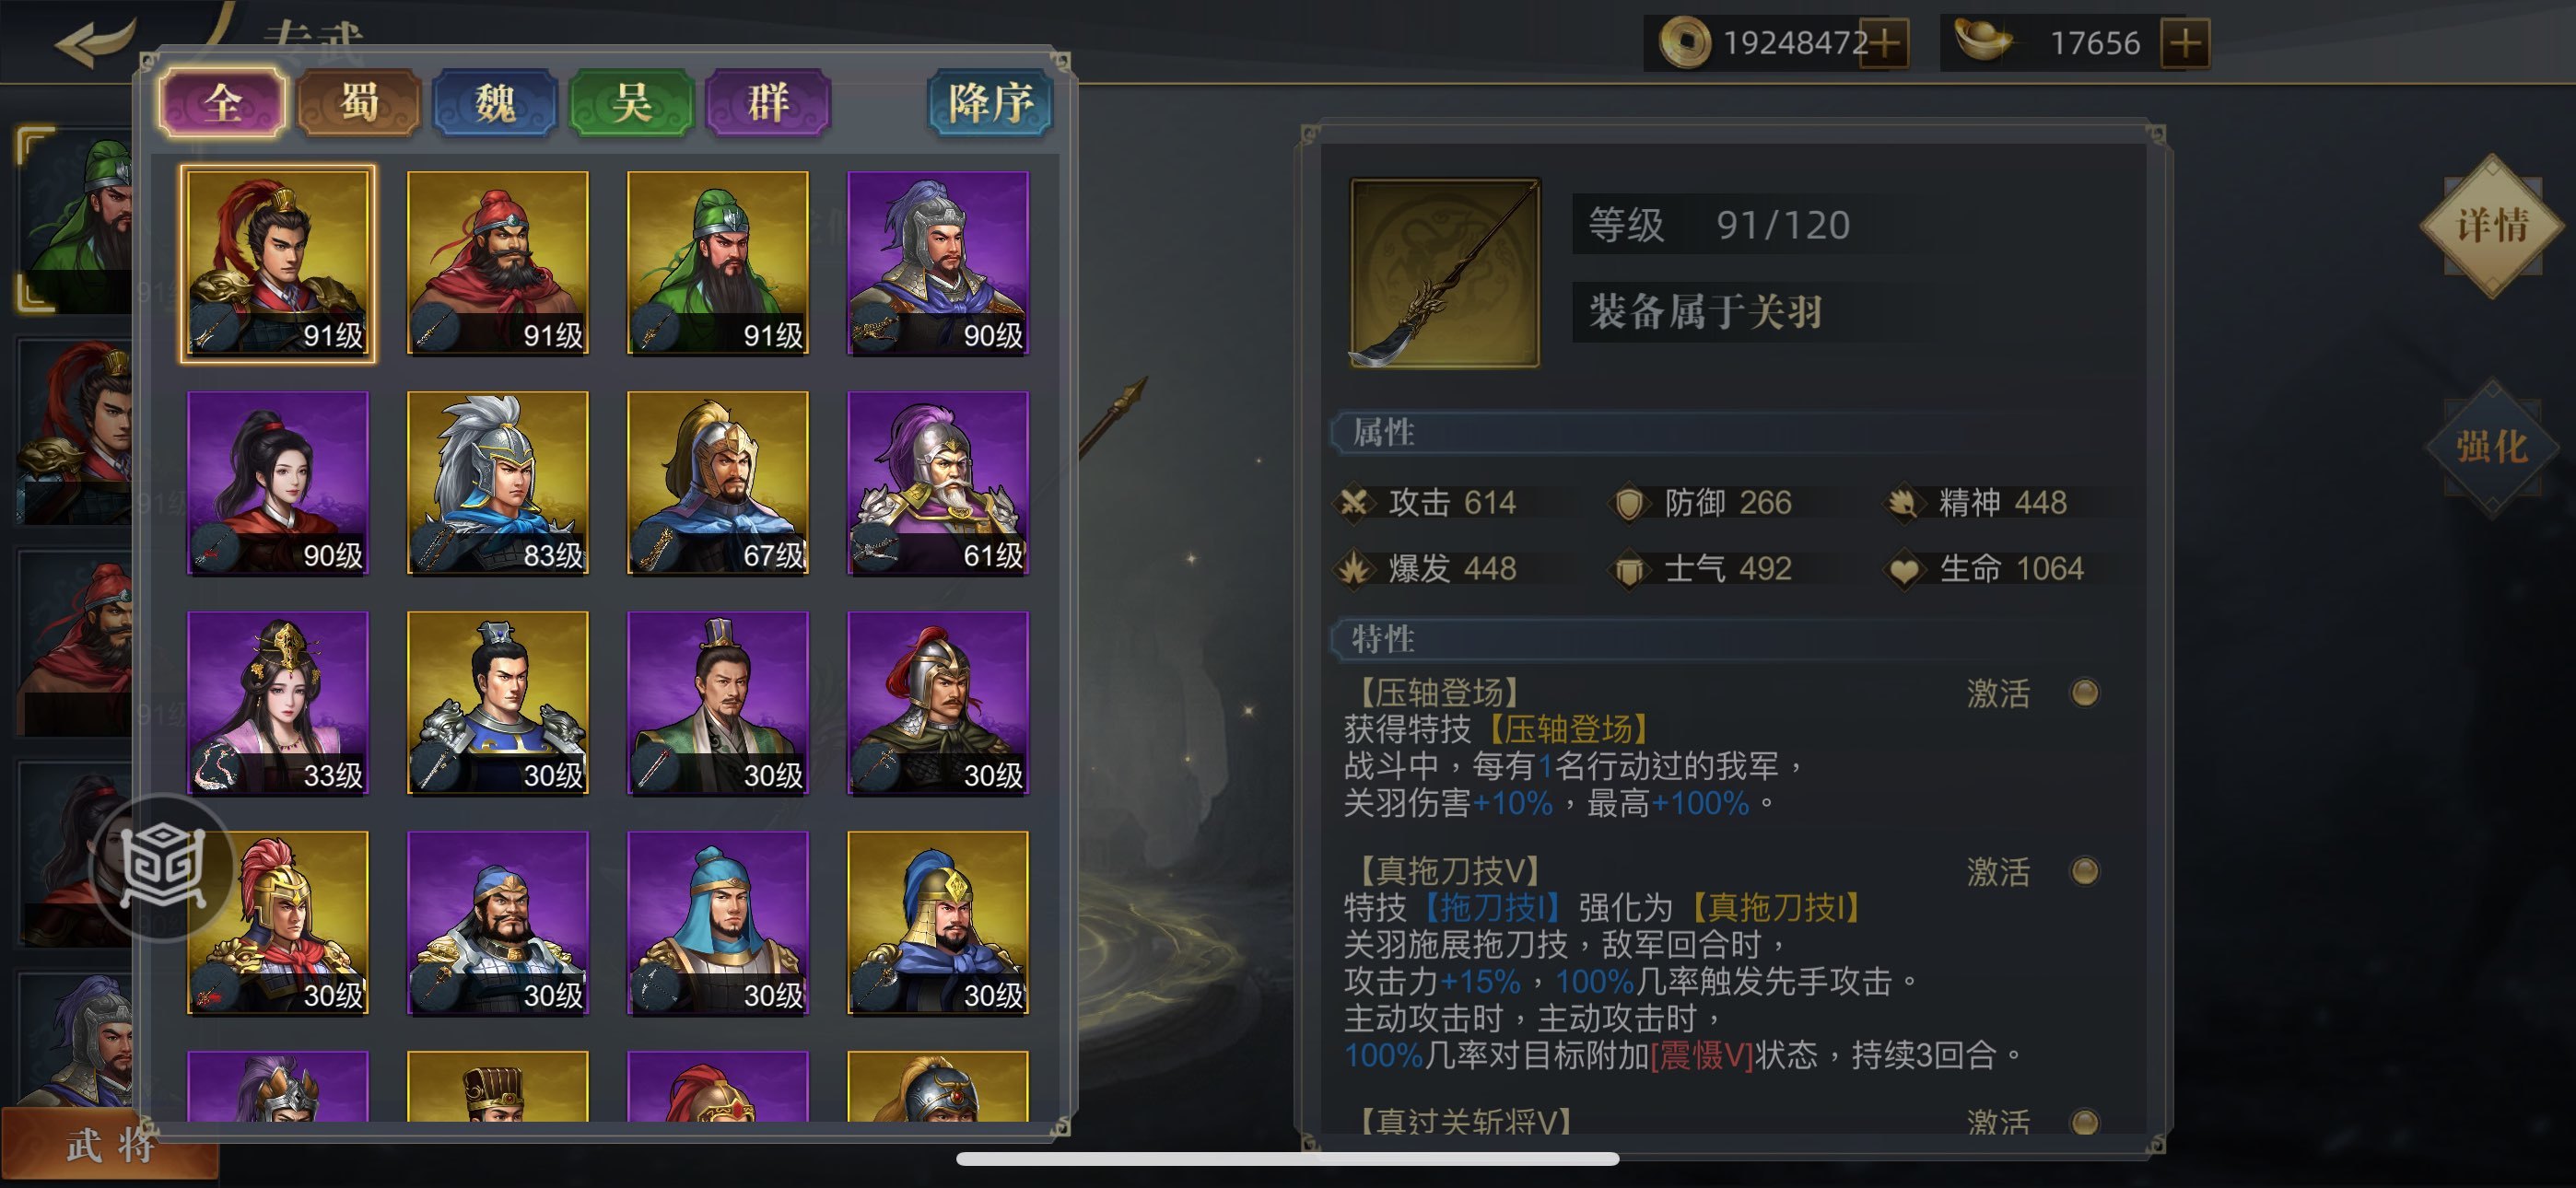Open the 强化 enhancement panel

pyautogui.click(x=2491, y=447)
